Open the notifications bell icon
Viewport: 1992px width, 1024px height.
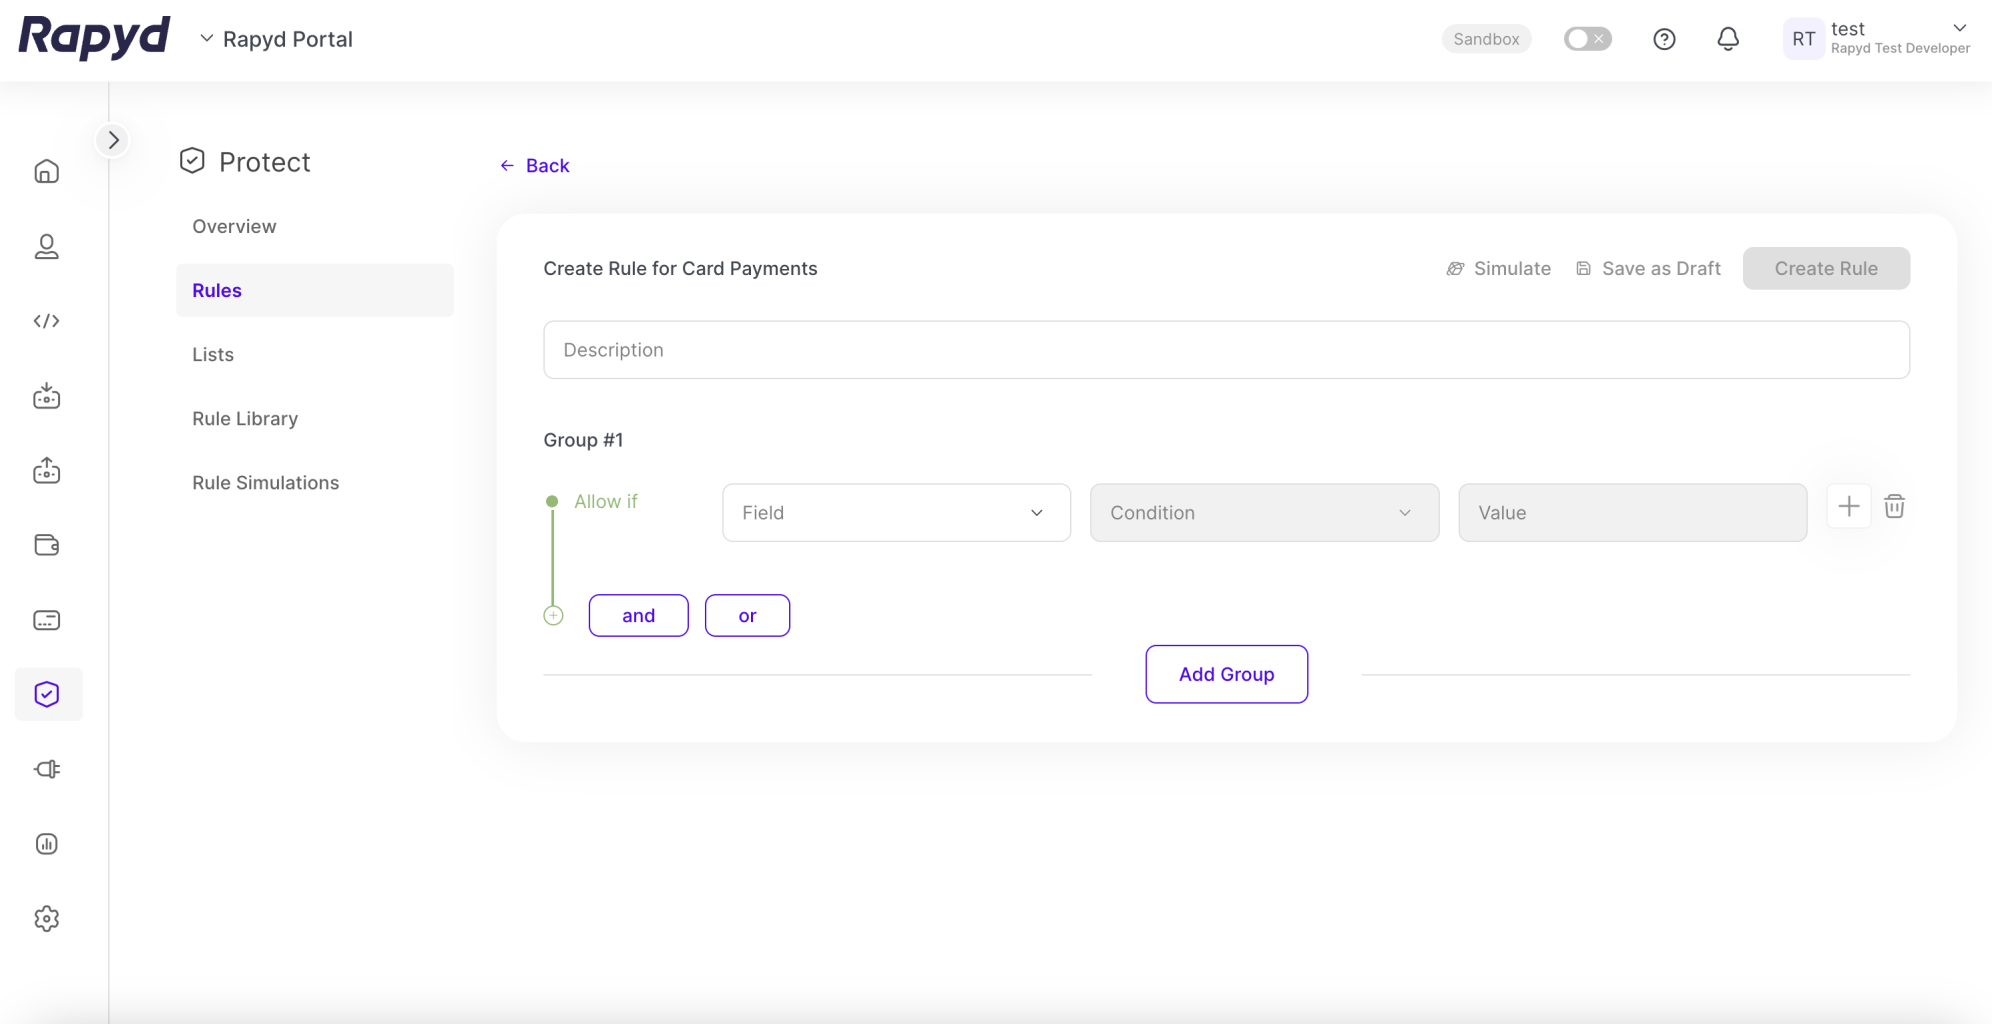1727,39
